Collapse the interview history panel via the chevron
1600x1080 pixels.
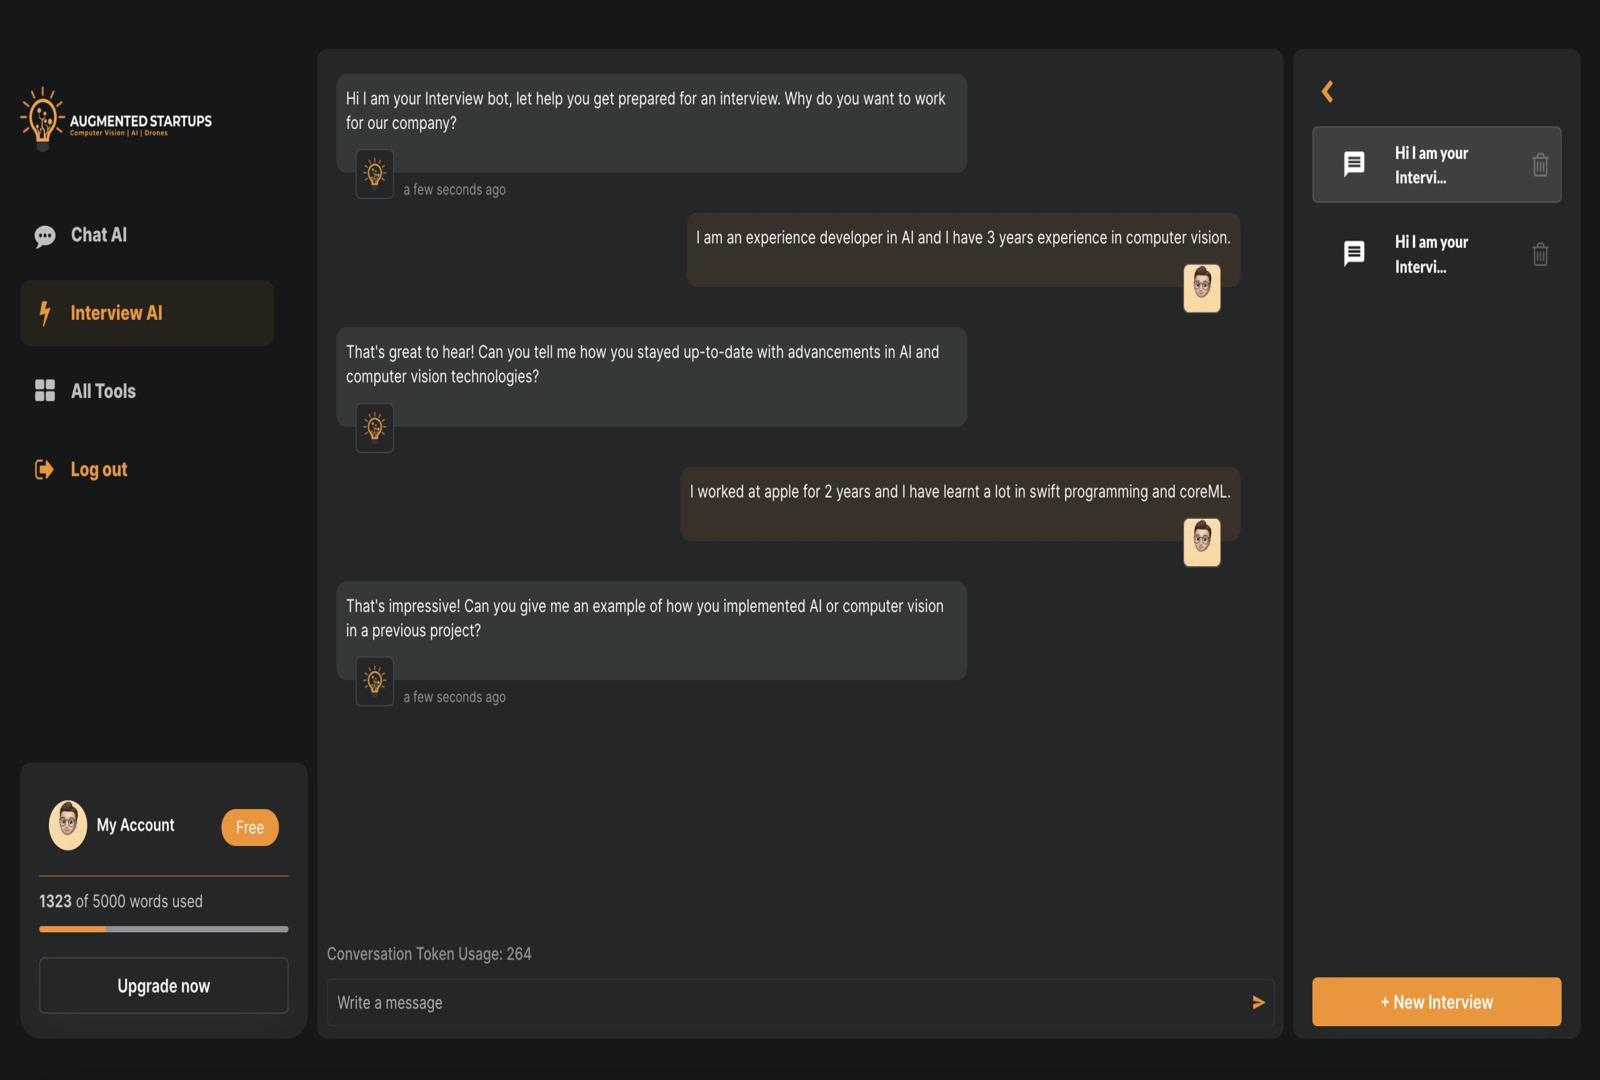coord(1326,91)
